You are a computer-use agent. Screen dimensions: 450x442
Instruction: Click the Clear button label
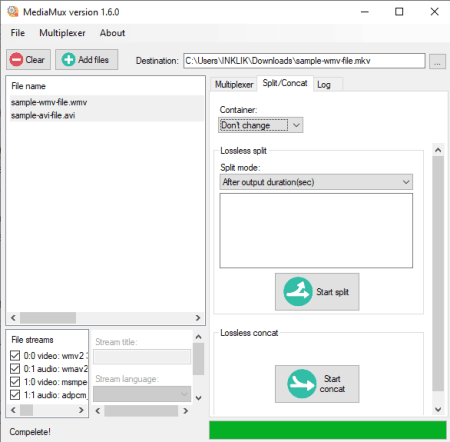(x=35, y=60)
